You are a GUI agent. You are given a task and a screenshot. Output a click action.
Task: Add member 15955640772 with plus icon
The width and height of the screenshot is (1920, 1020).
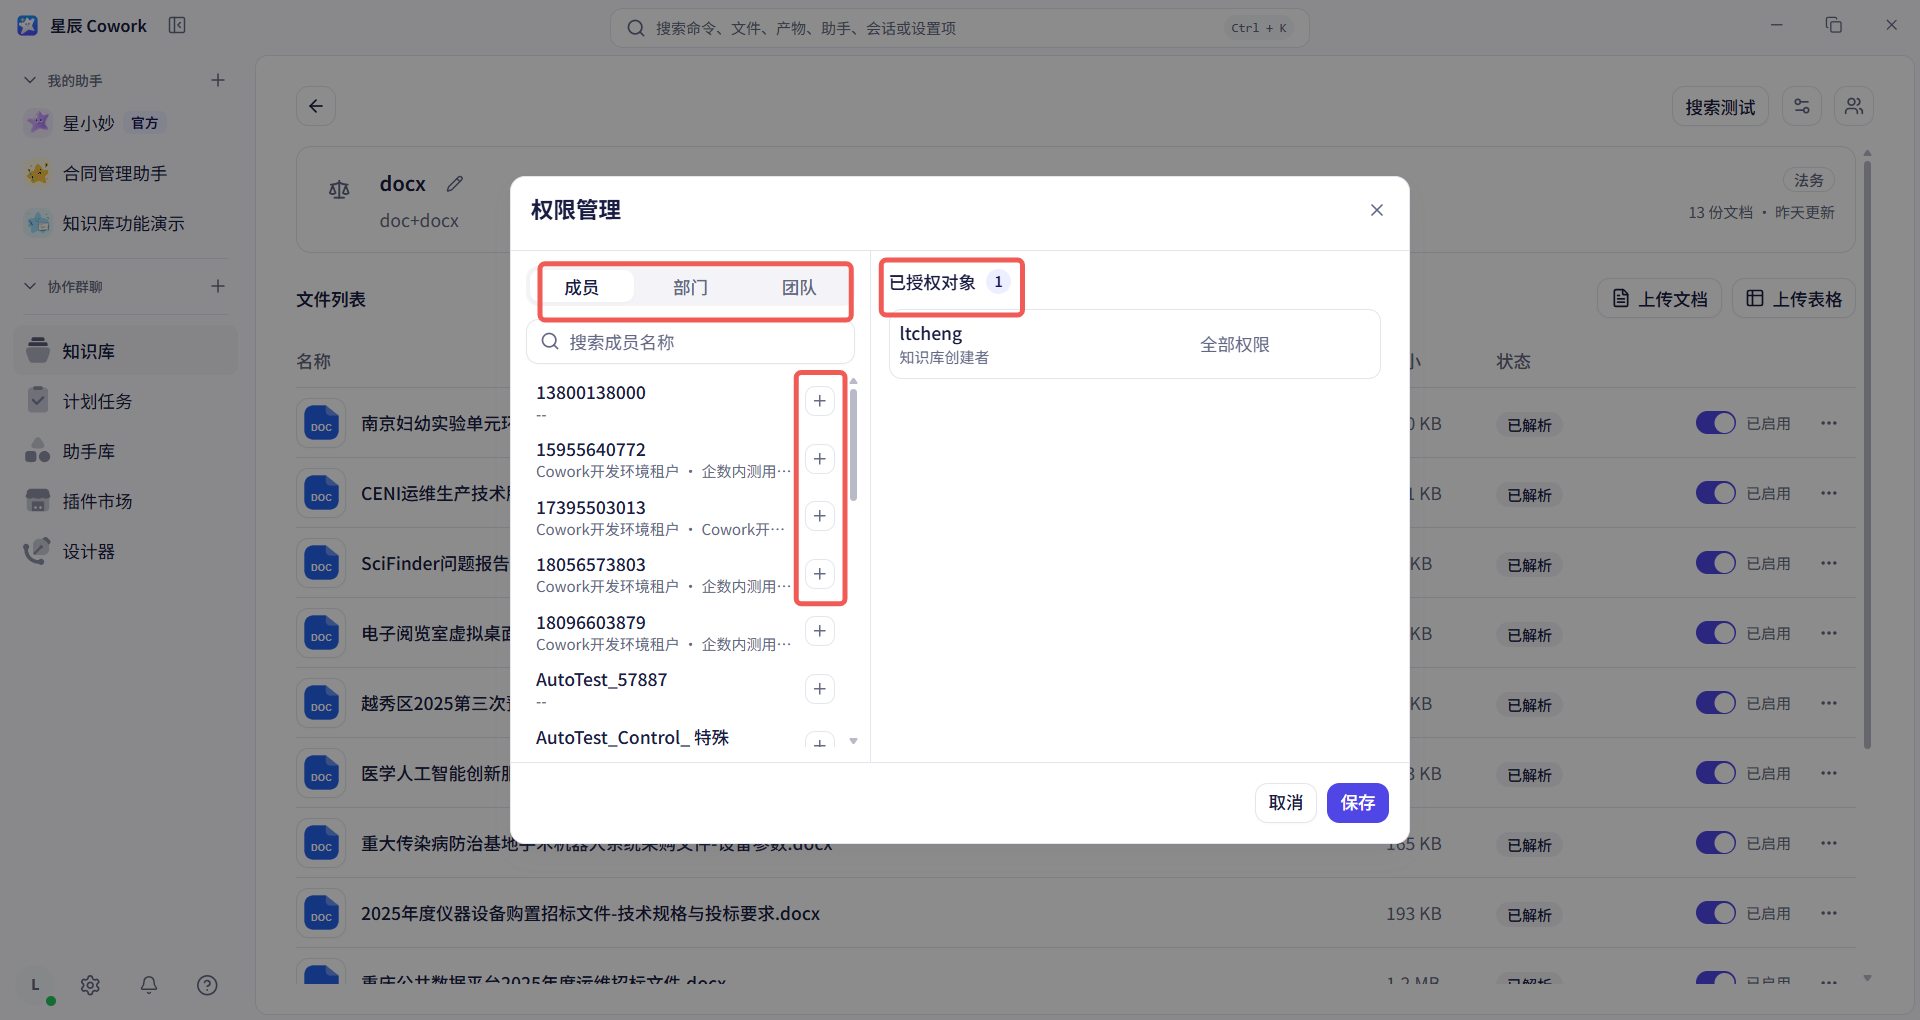(819, 459)
